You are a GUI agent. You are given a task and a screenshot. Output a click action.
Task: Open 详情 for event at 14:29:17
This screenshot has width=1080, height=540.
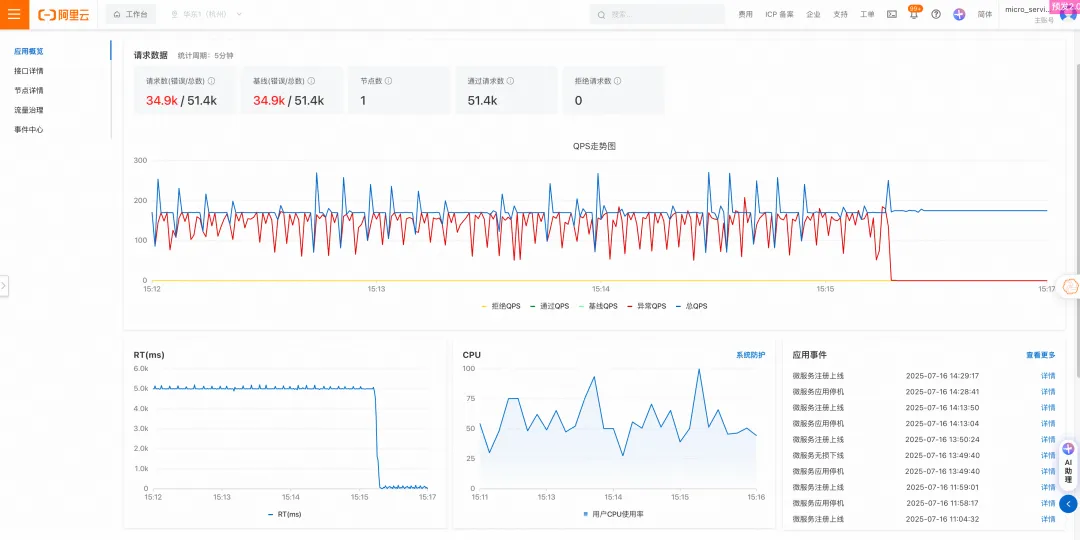[1048, 376]
